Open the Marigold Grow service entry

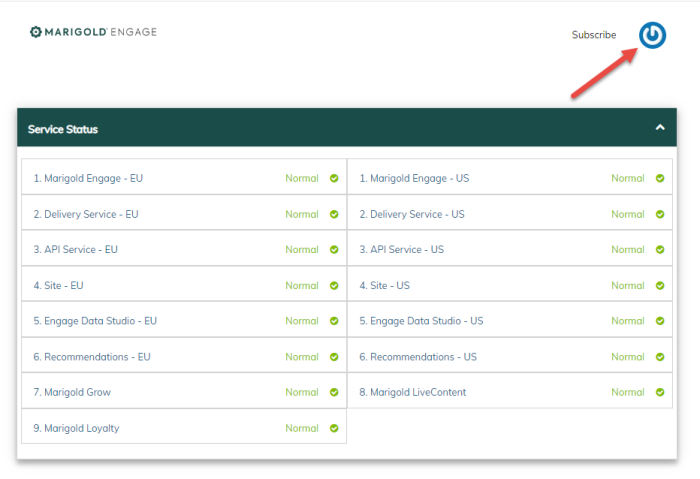tap(72, 393)
